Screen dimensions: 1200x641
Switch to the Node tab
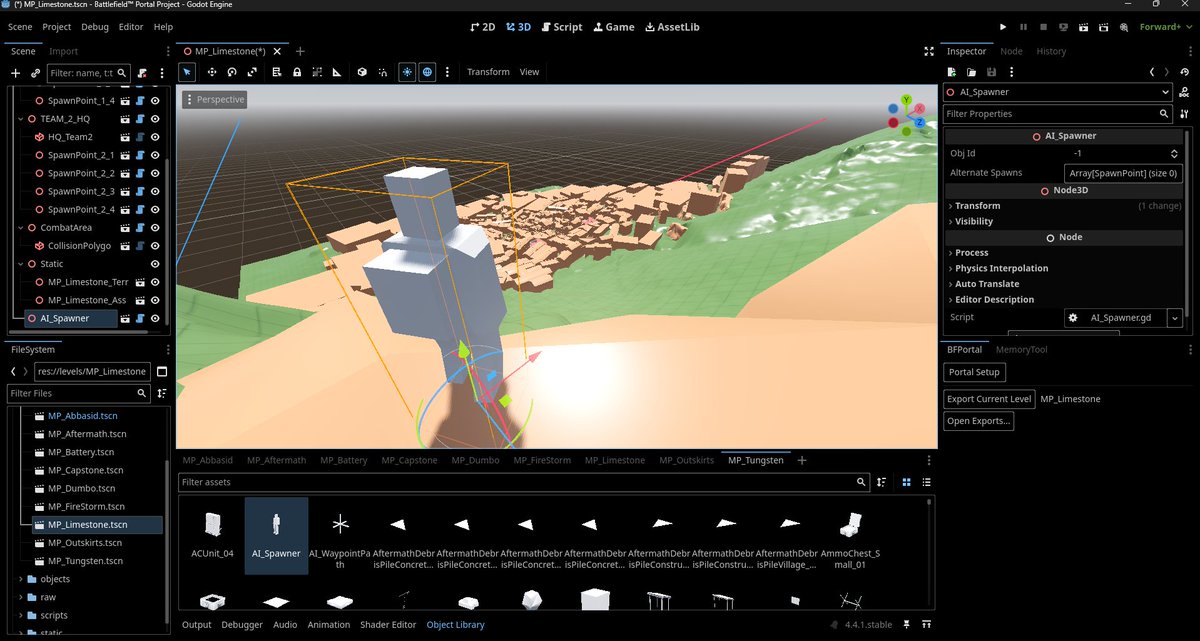(x=1011, y=51)
